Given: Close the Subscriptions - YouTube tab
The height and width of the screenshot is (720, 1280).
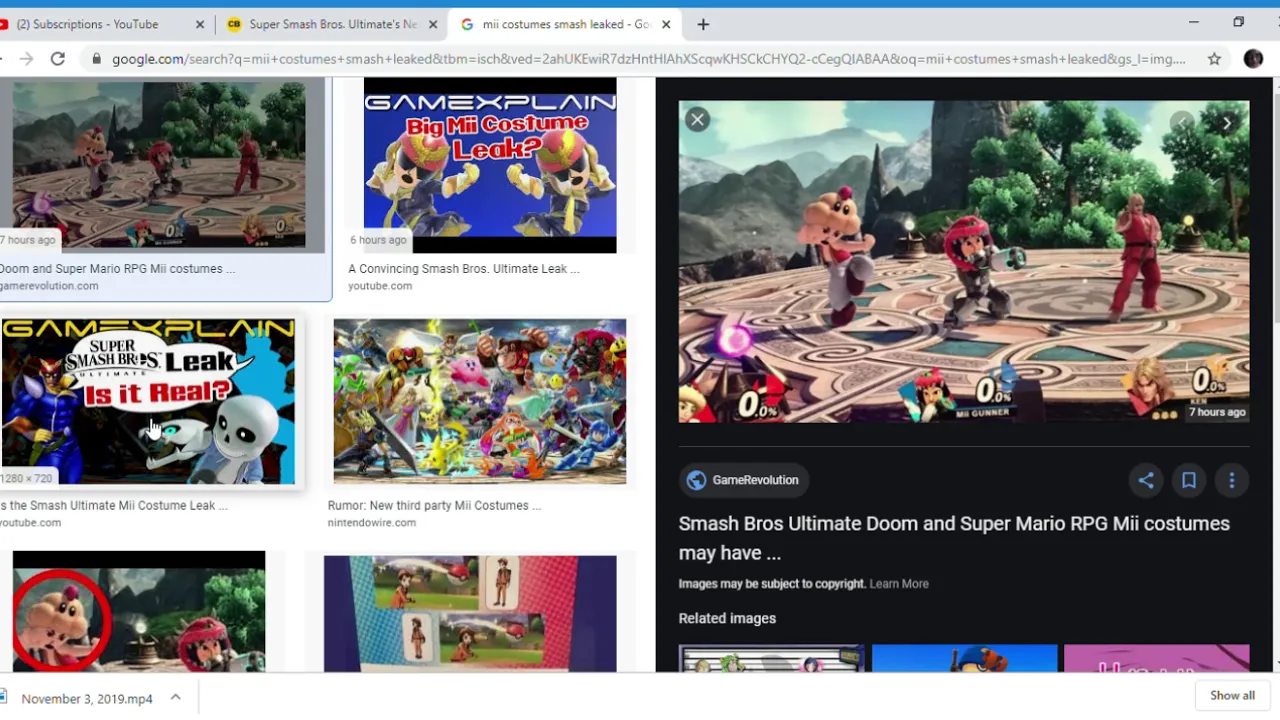Looking at the screenshot, I should (199, 24).
